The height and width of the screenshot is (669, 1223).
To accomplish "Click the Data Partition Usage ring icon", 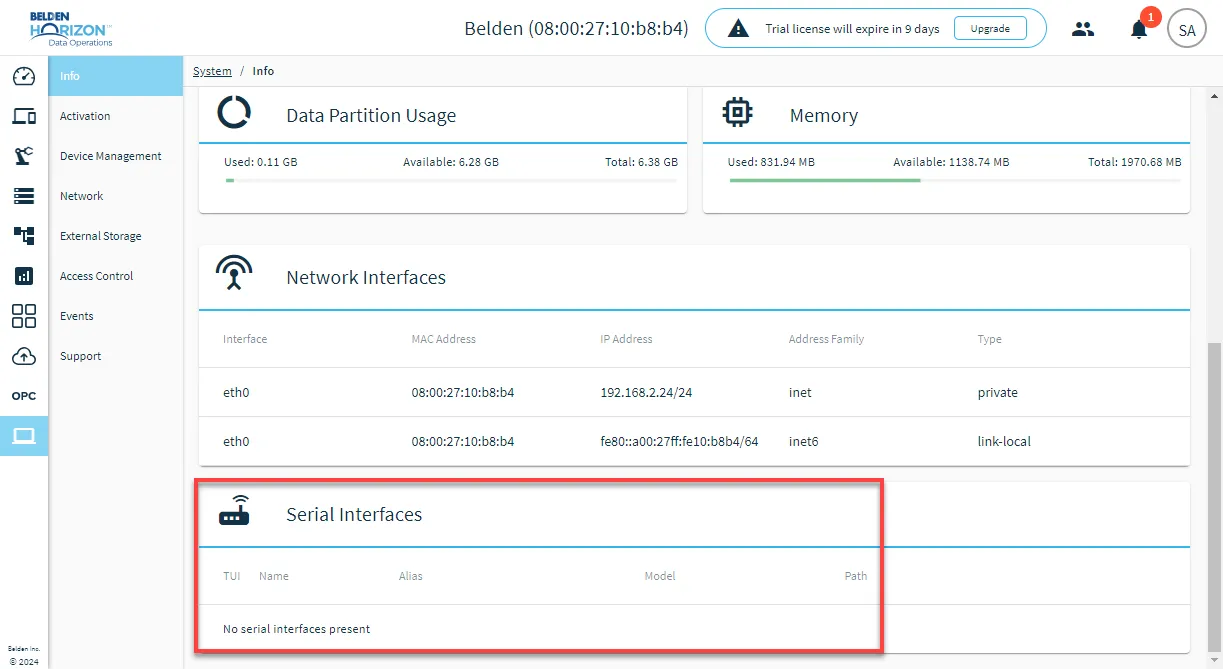I will coord(234,112).
